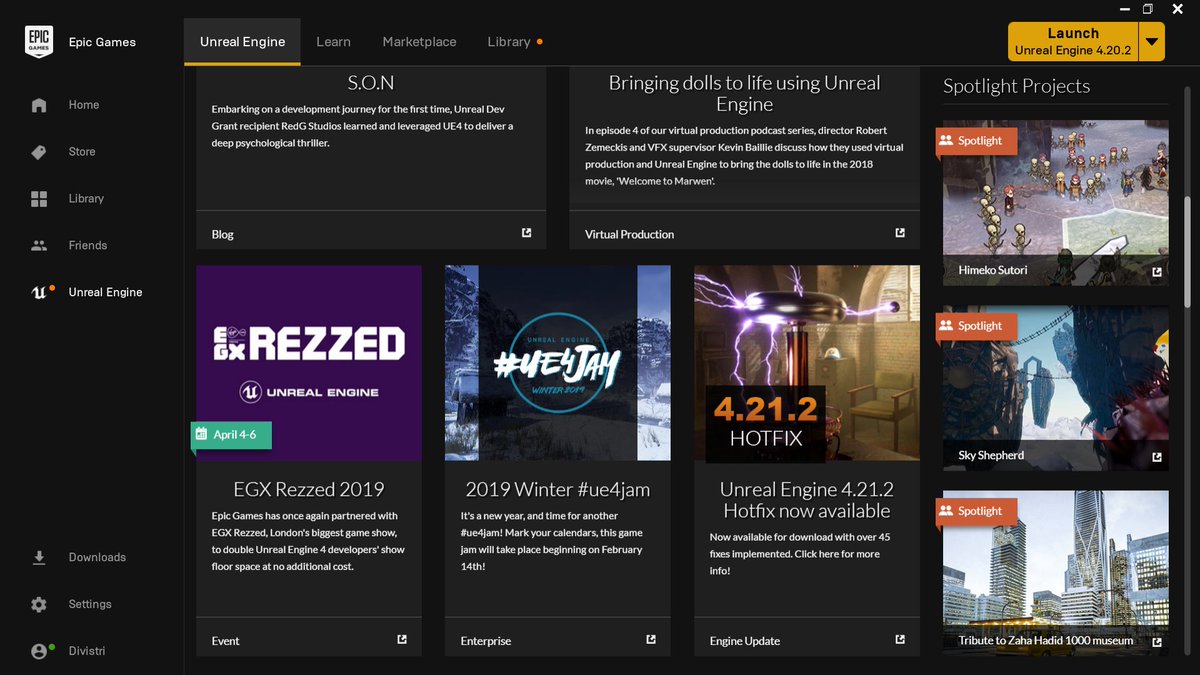The height and width of the screenshot is (675, 1200).
Task: Open the Downloads arrow icon
Action: [39, 557]
